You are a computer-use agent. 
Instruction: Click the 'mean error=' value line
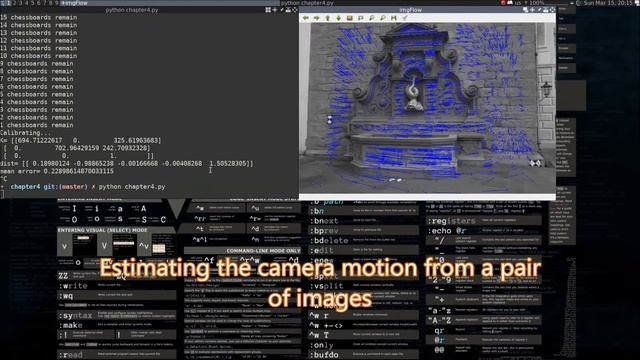point(57,171)
